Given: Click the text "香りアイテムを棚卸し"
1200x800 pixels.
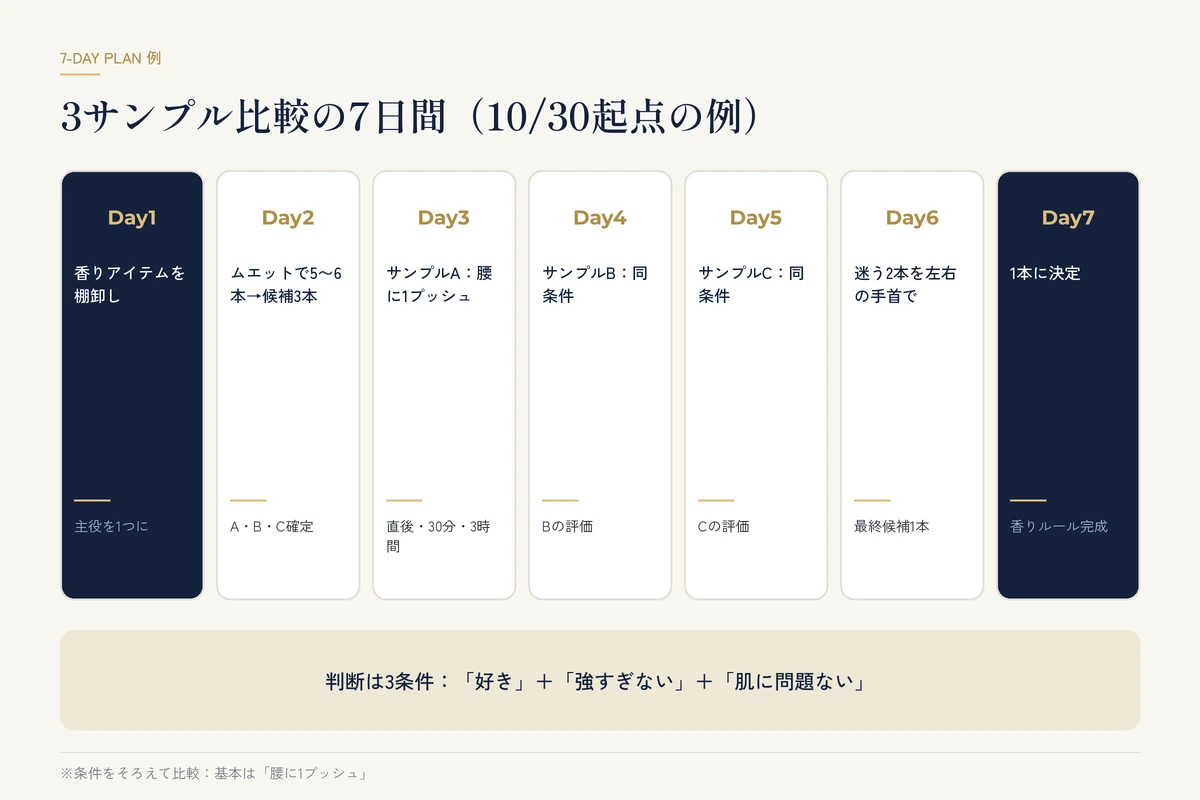Looking at the screenshot, I should point(130,284).
